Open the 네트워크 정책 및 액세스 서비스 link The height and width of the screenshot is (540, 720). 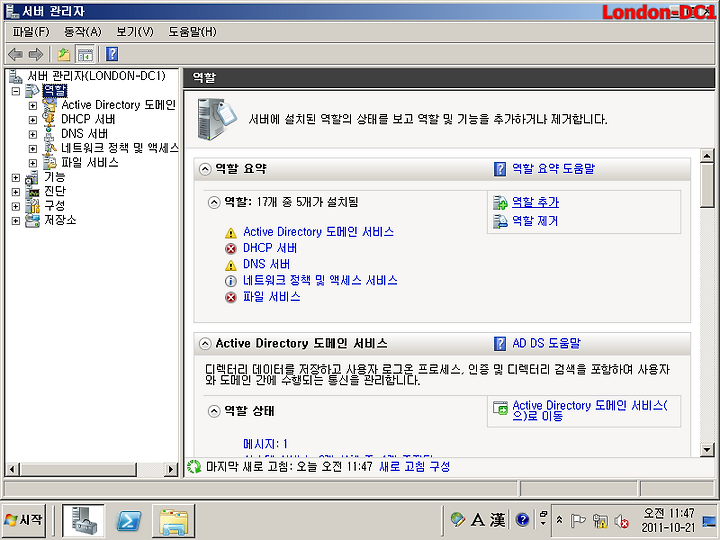tap(320, 281)
